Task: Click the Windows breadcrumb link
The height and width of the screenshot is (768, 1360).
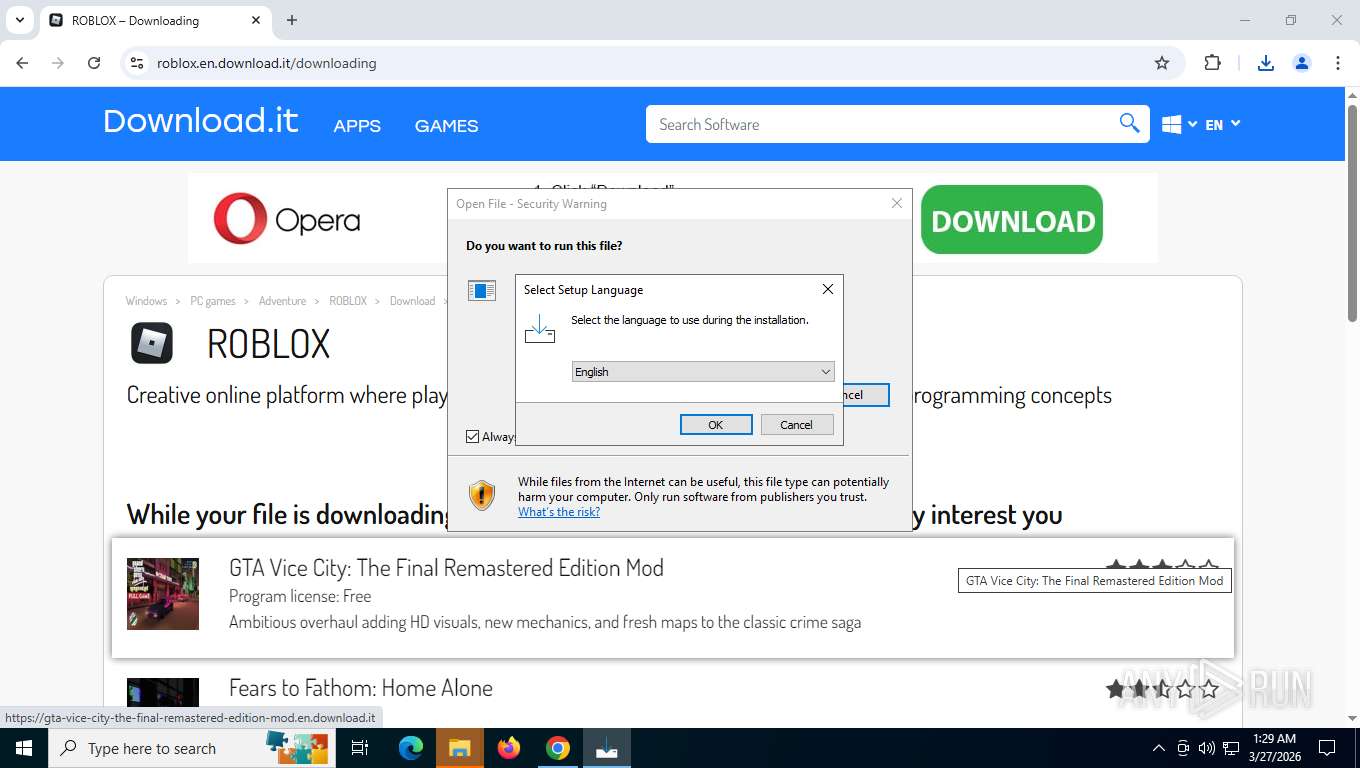Action: [146, 301]
